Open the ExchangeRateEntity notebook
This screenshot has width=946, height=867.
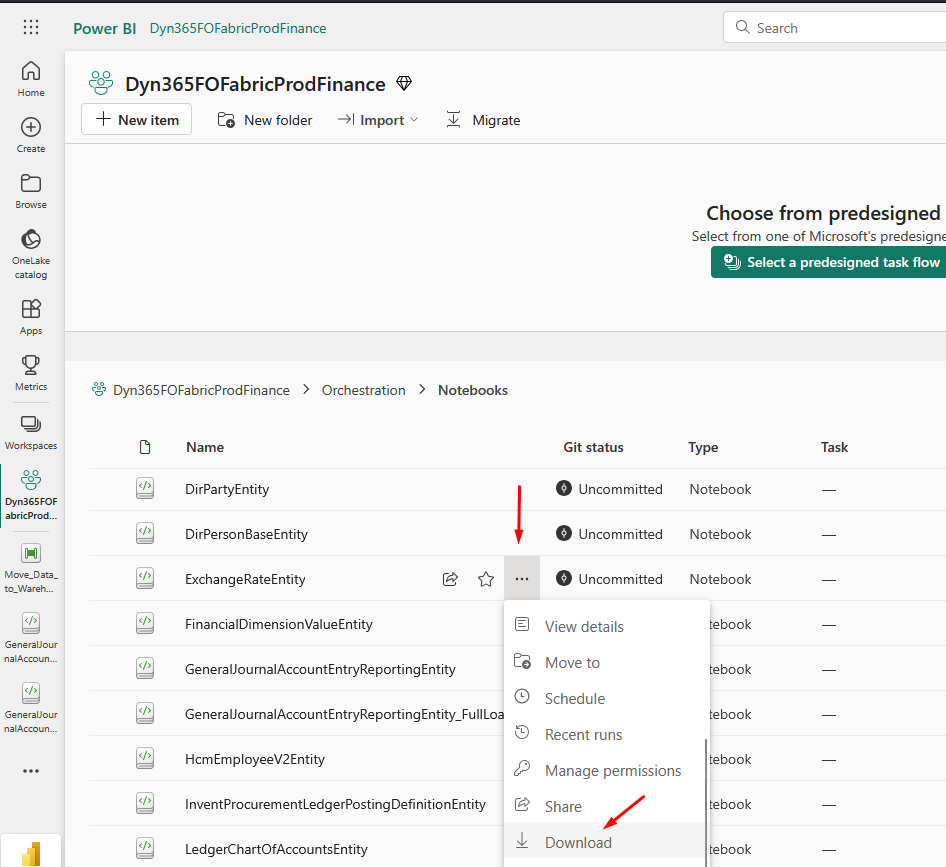(x=245, y=579)
